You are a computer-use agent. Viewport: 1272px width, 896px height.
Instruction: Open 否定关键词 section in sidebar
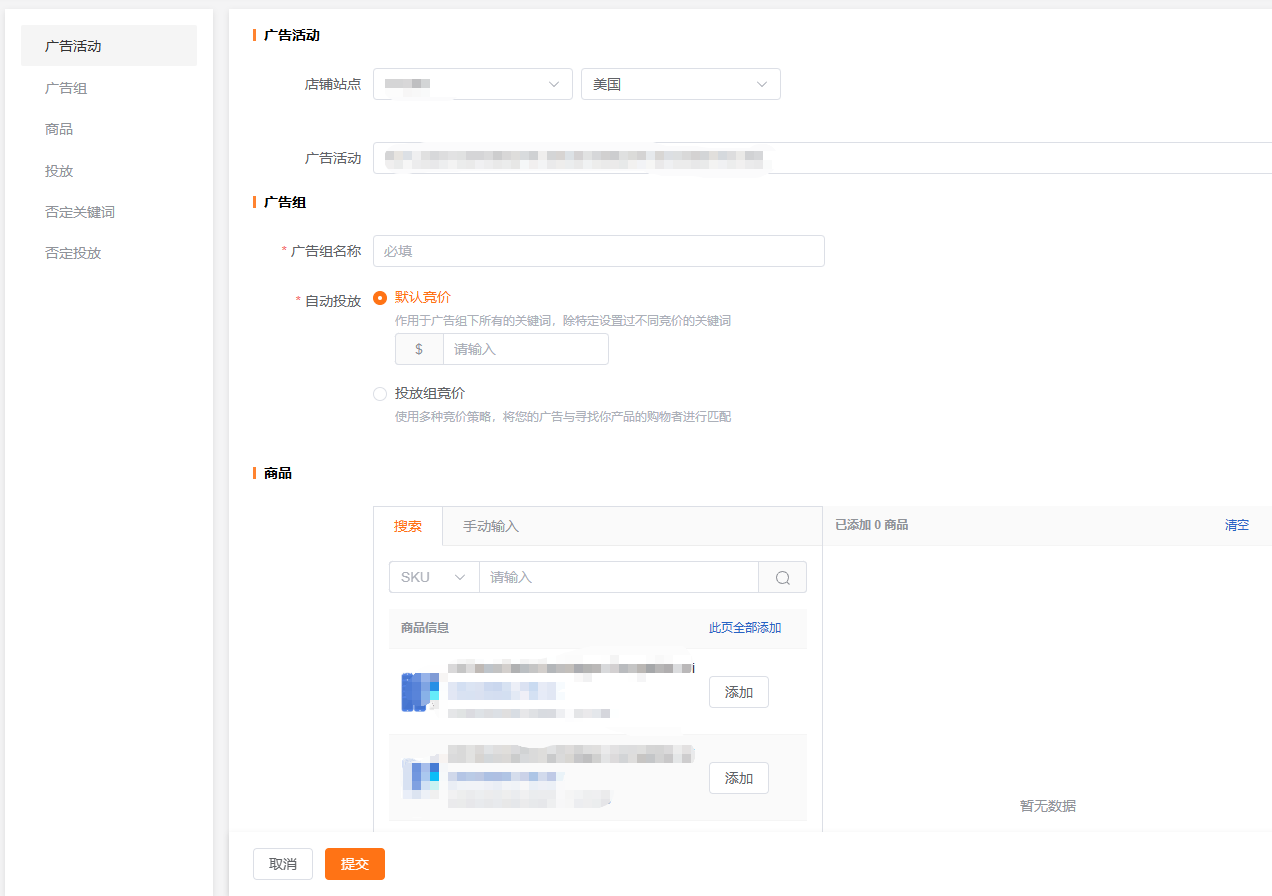click(x=80, y=212)
